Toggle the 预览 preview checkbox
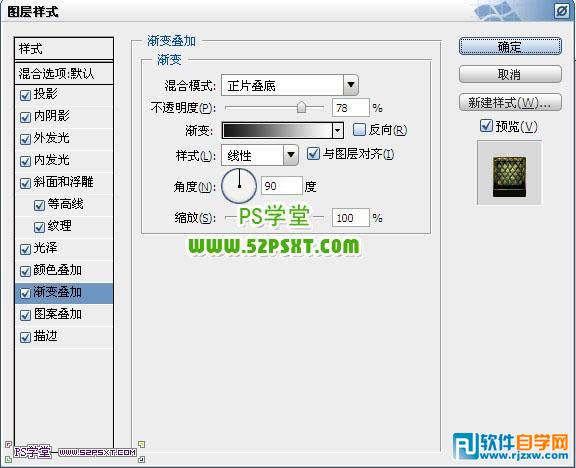The width and height of the screenshot is (576, 468). click(x=486, y=126)
